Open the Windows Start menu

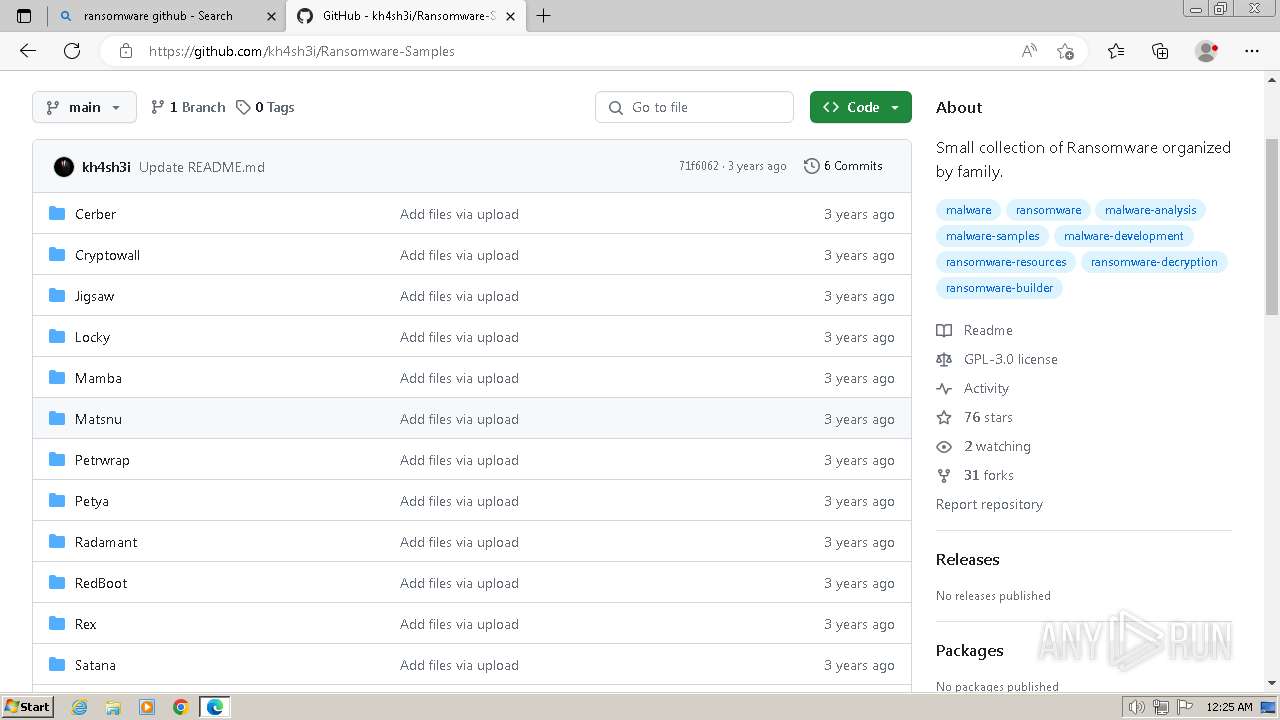click(27, 706)
